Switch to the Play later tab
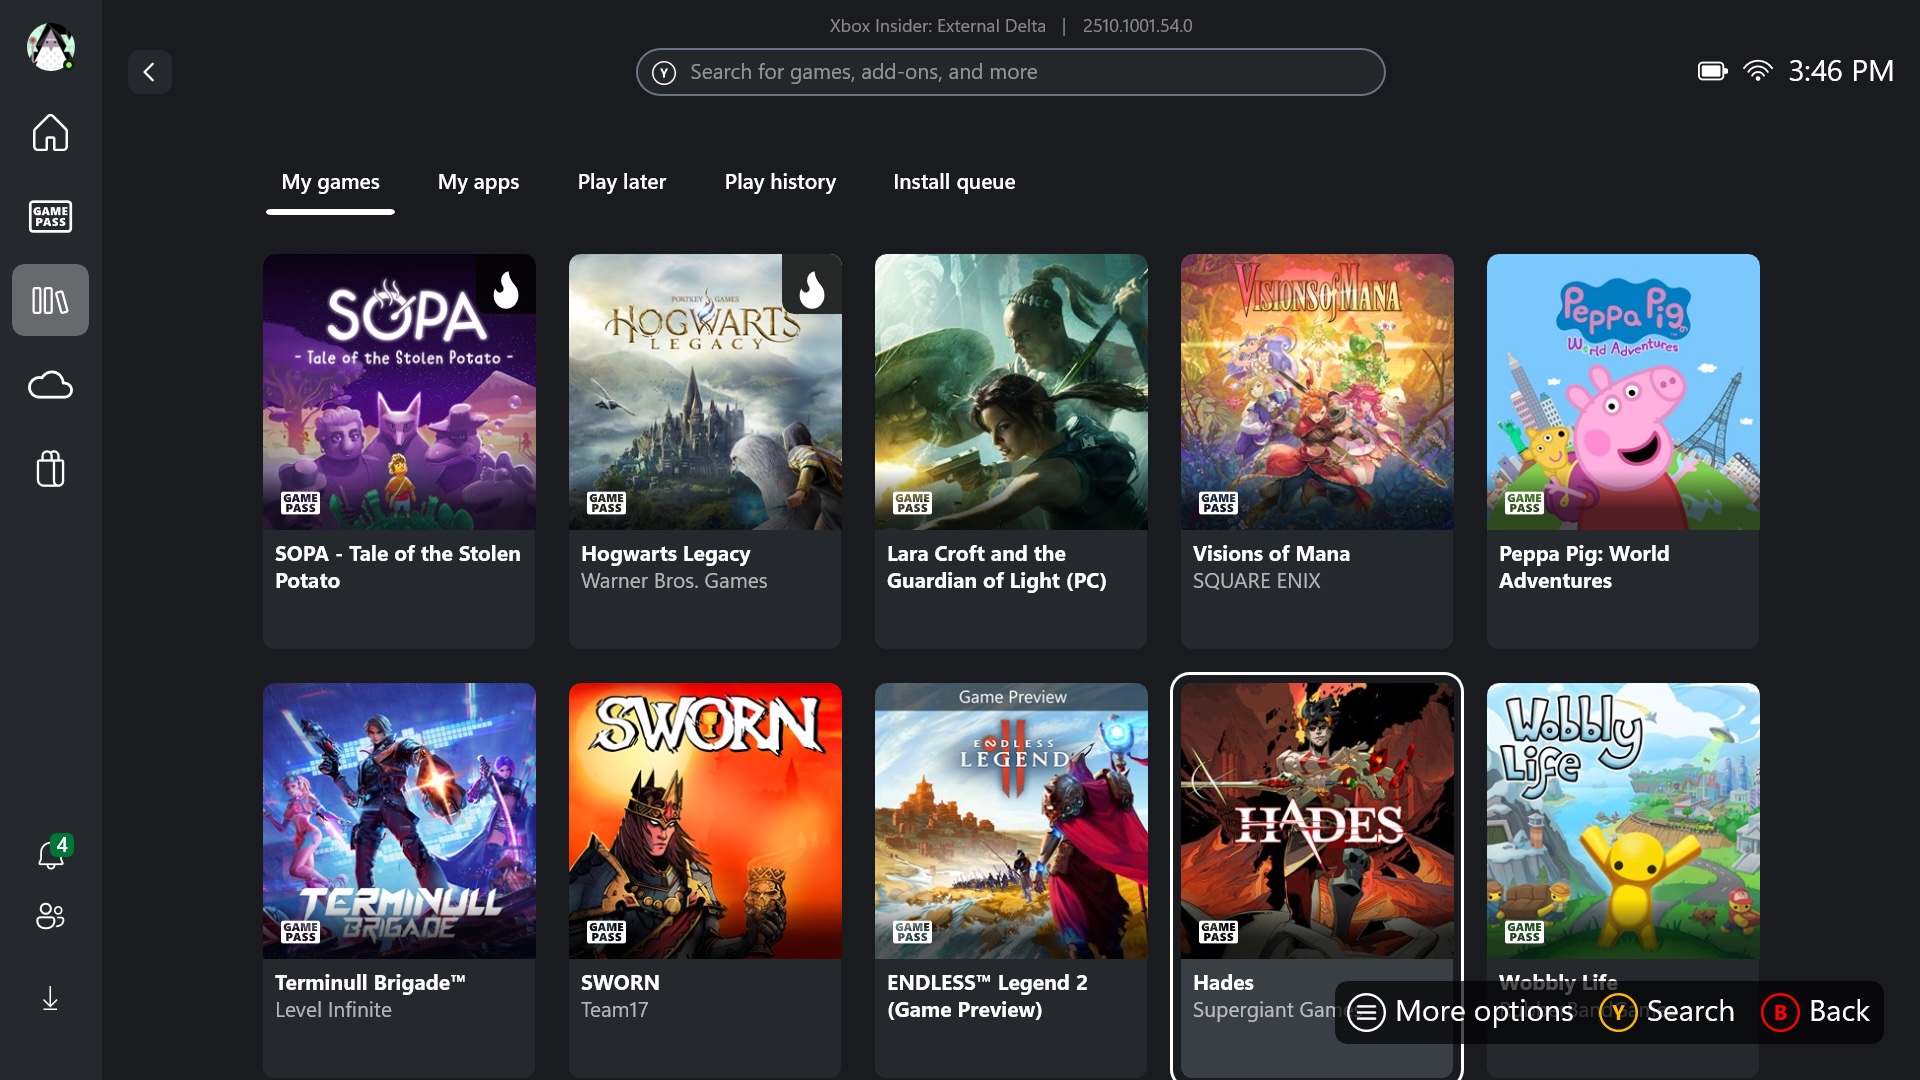This screenshot has height=1080, width=1920. (x=621, y=182)
